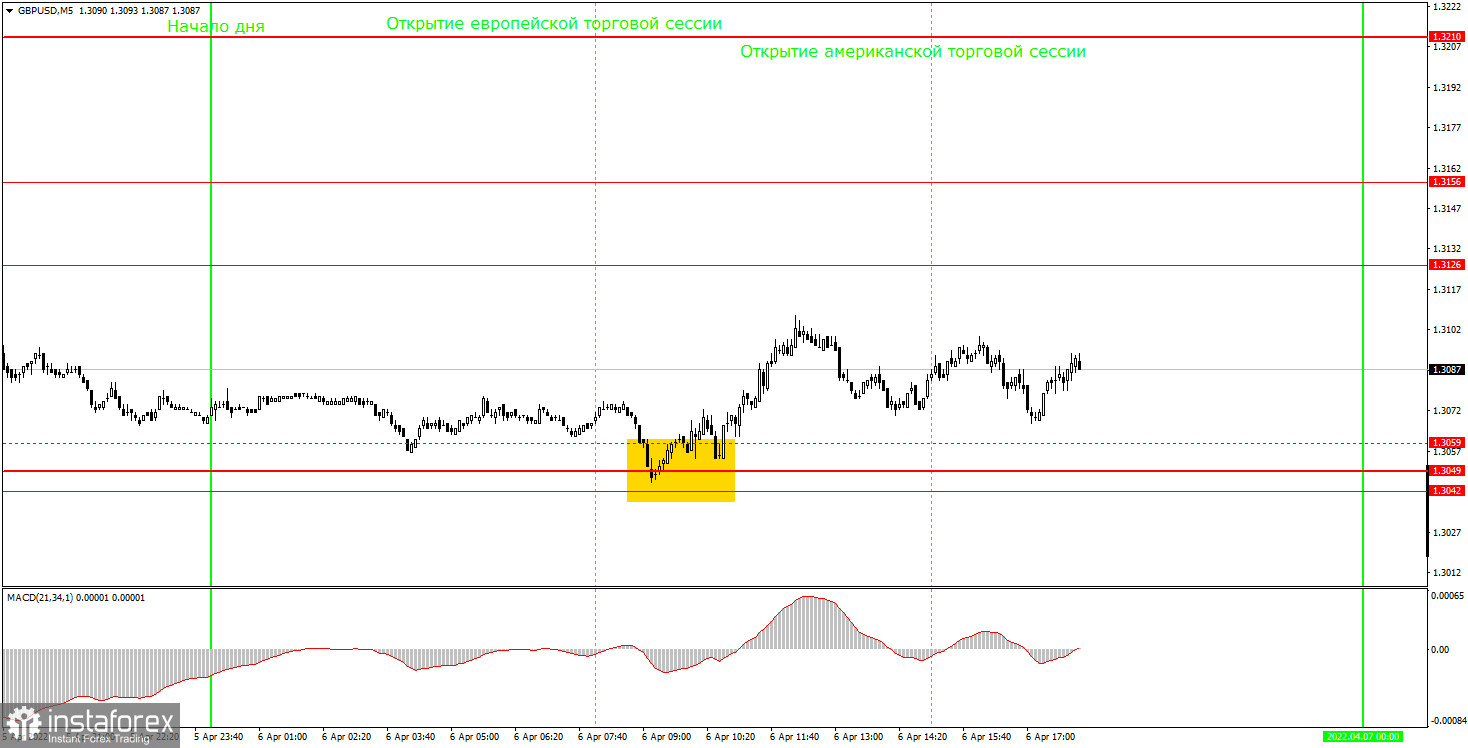The height and width of the screenshot is (748, 1468).
Task: Click the 1.3072 price axis value
Action: [x=1446, y=410]
